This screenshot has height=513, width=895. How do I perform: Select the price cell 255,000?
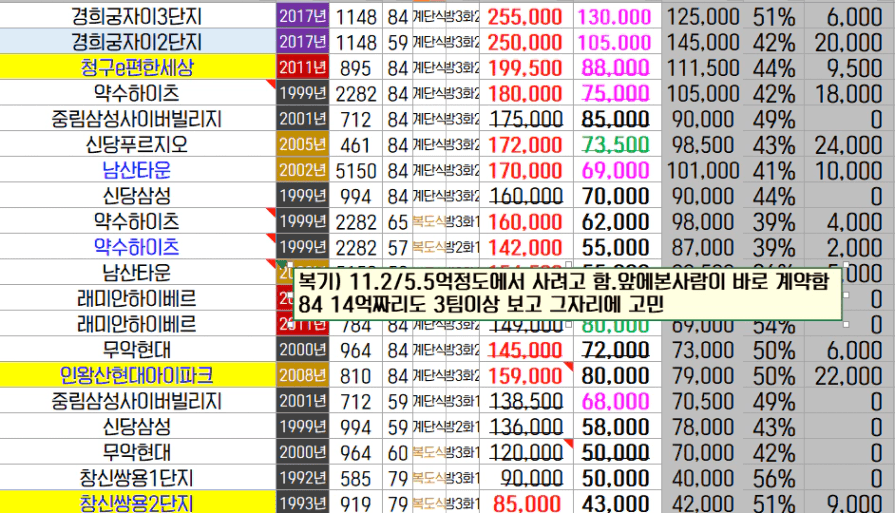click(x=525, y=16)
